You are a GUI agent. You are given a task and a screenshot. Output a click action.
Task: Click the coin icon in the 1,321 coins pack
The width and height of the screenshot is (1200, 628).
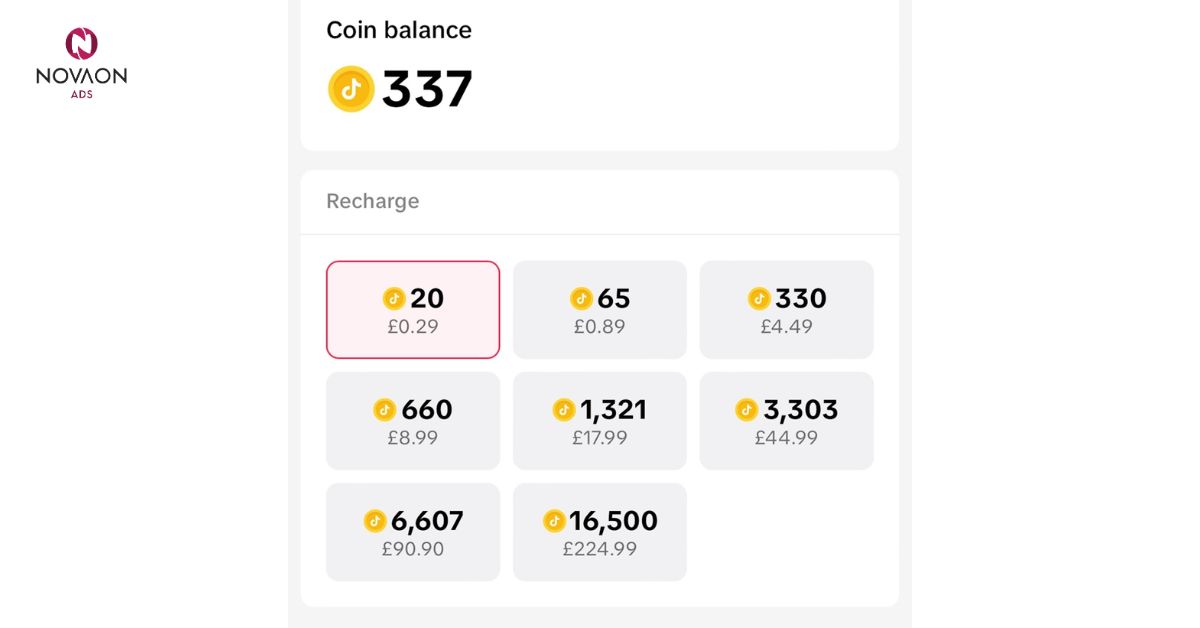[x=564, y=410]
